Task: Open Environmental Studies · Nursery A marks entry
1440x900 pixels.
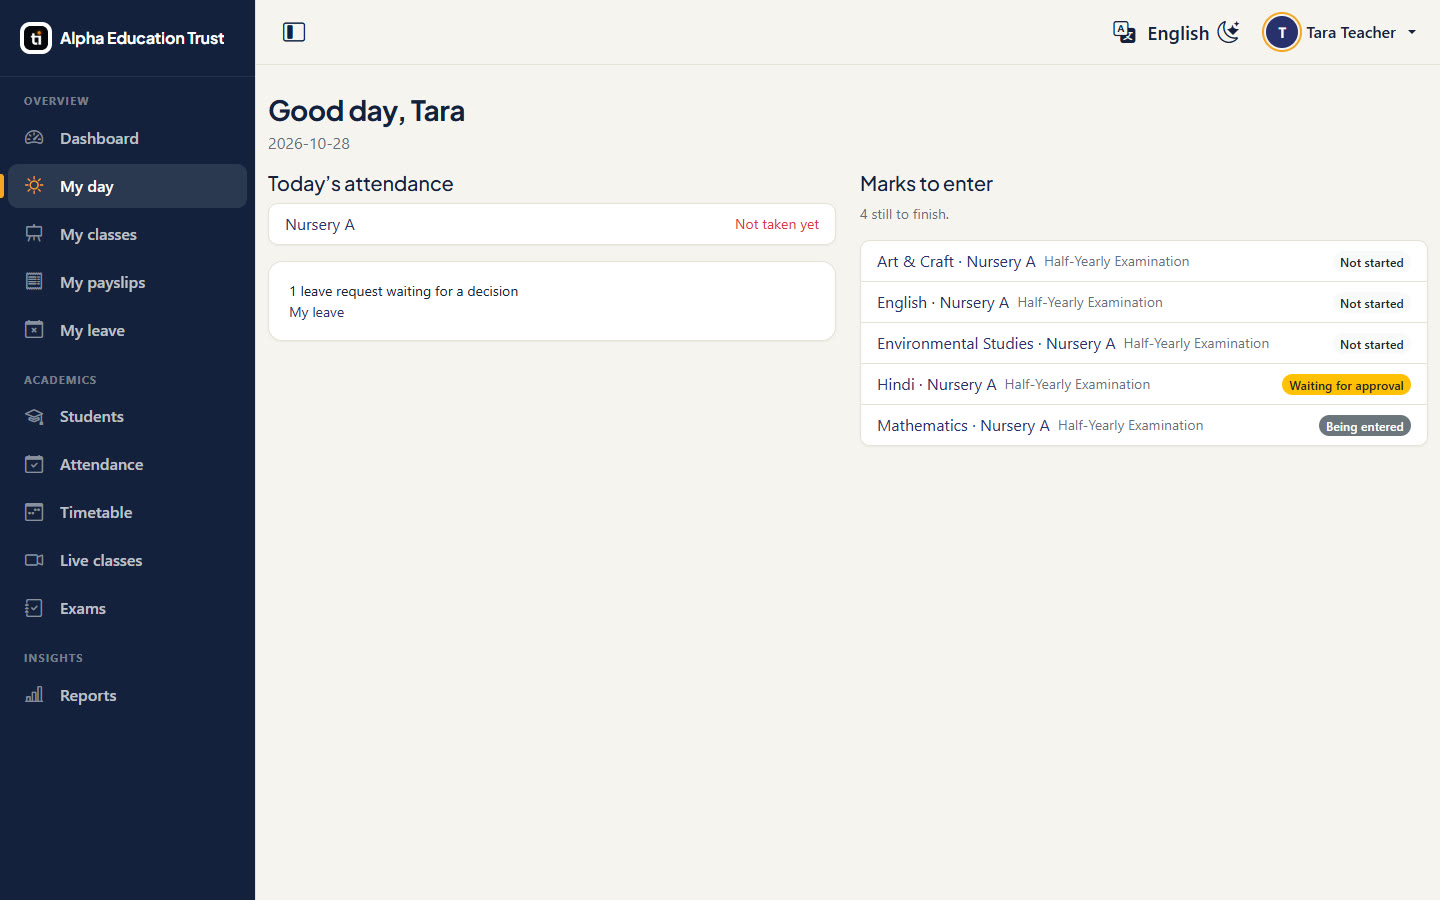Action: tap(1144, 343)
